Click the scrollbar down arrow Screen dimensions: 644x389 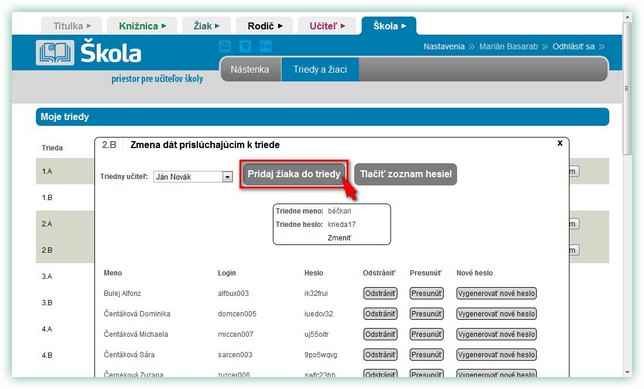coord(627,372)
